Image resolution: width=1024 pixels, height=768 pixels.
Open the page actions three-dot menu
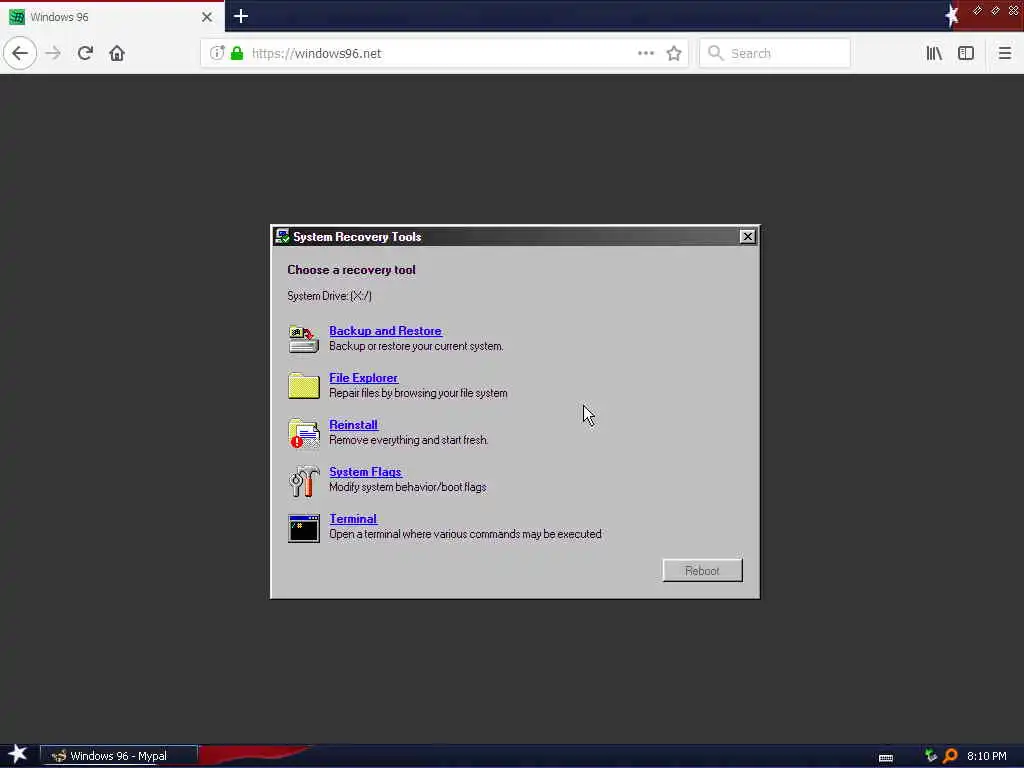646,54
